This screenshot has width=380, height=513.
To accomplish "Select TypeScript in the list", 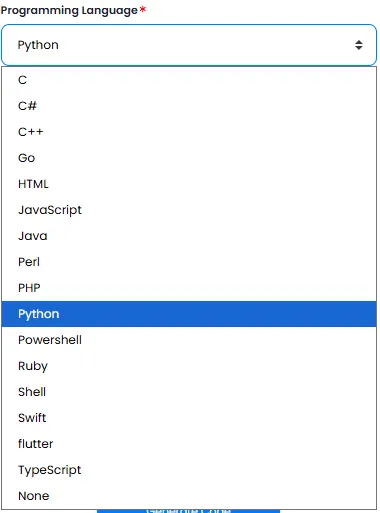I will click(x=189, y=470).
